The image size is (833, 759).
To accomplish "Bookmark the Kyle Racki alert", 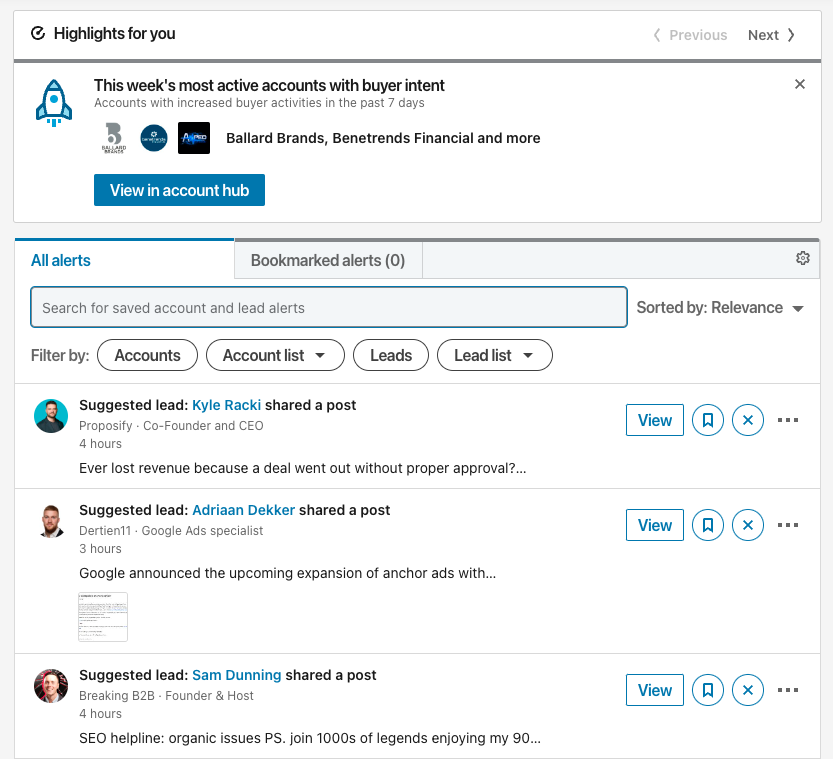I will pyautogui.click(x=708, y=420).
